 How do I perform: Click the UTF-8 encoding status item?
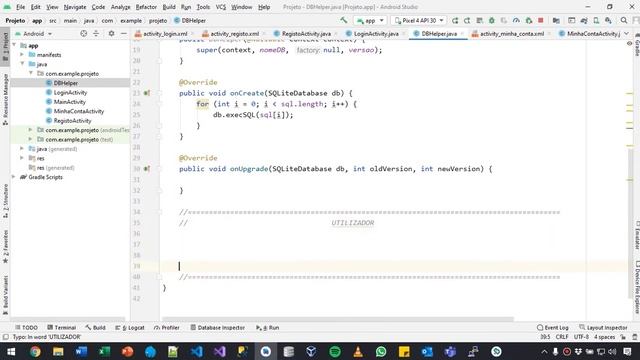pyautogui.click(x=581, y=337)
